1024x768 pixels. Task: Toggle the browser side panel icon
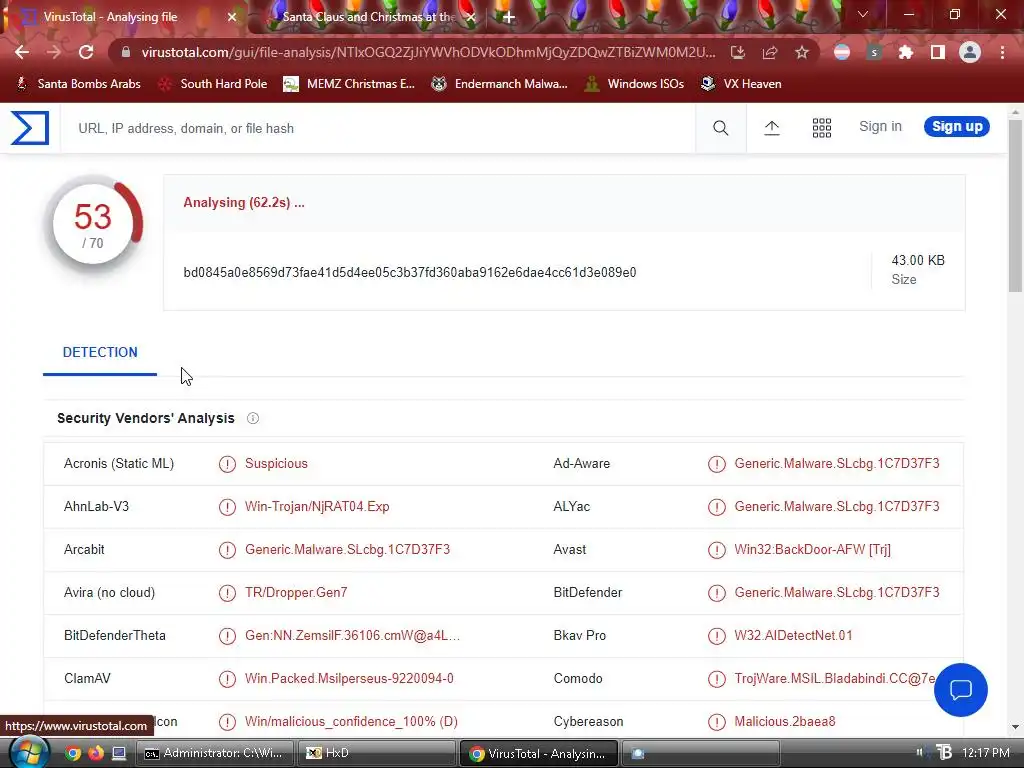[x=937, y=52]
